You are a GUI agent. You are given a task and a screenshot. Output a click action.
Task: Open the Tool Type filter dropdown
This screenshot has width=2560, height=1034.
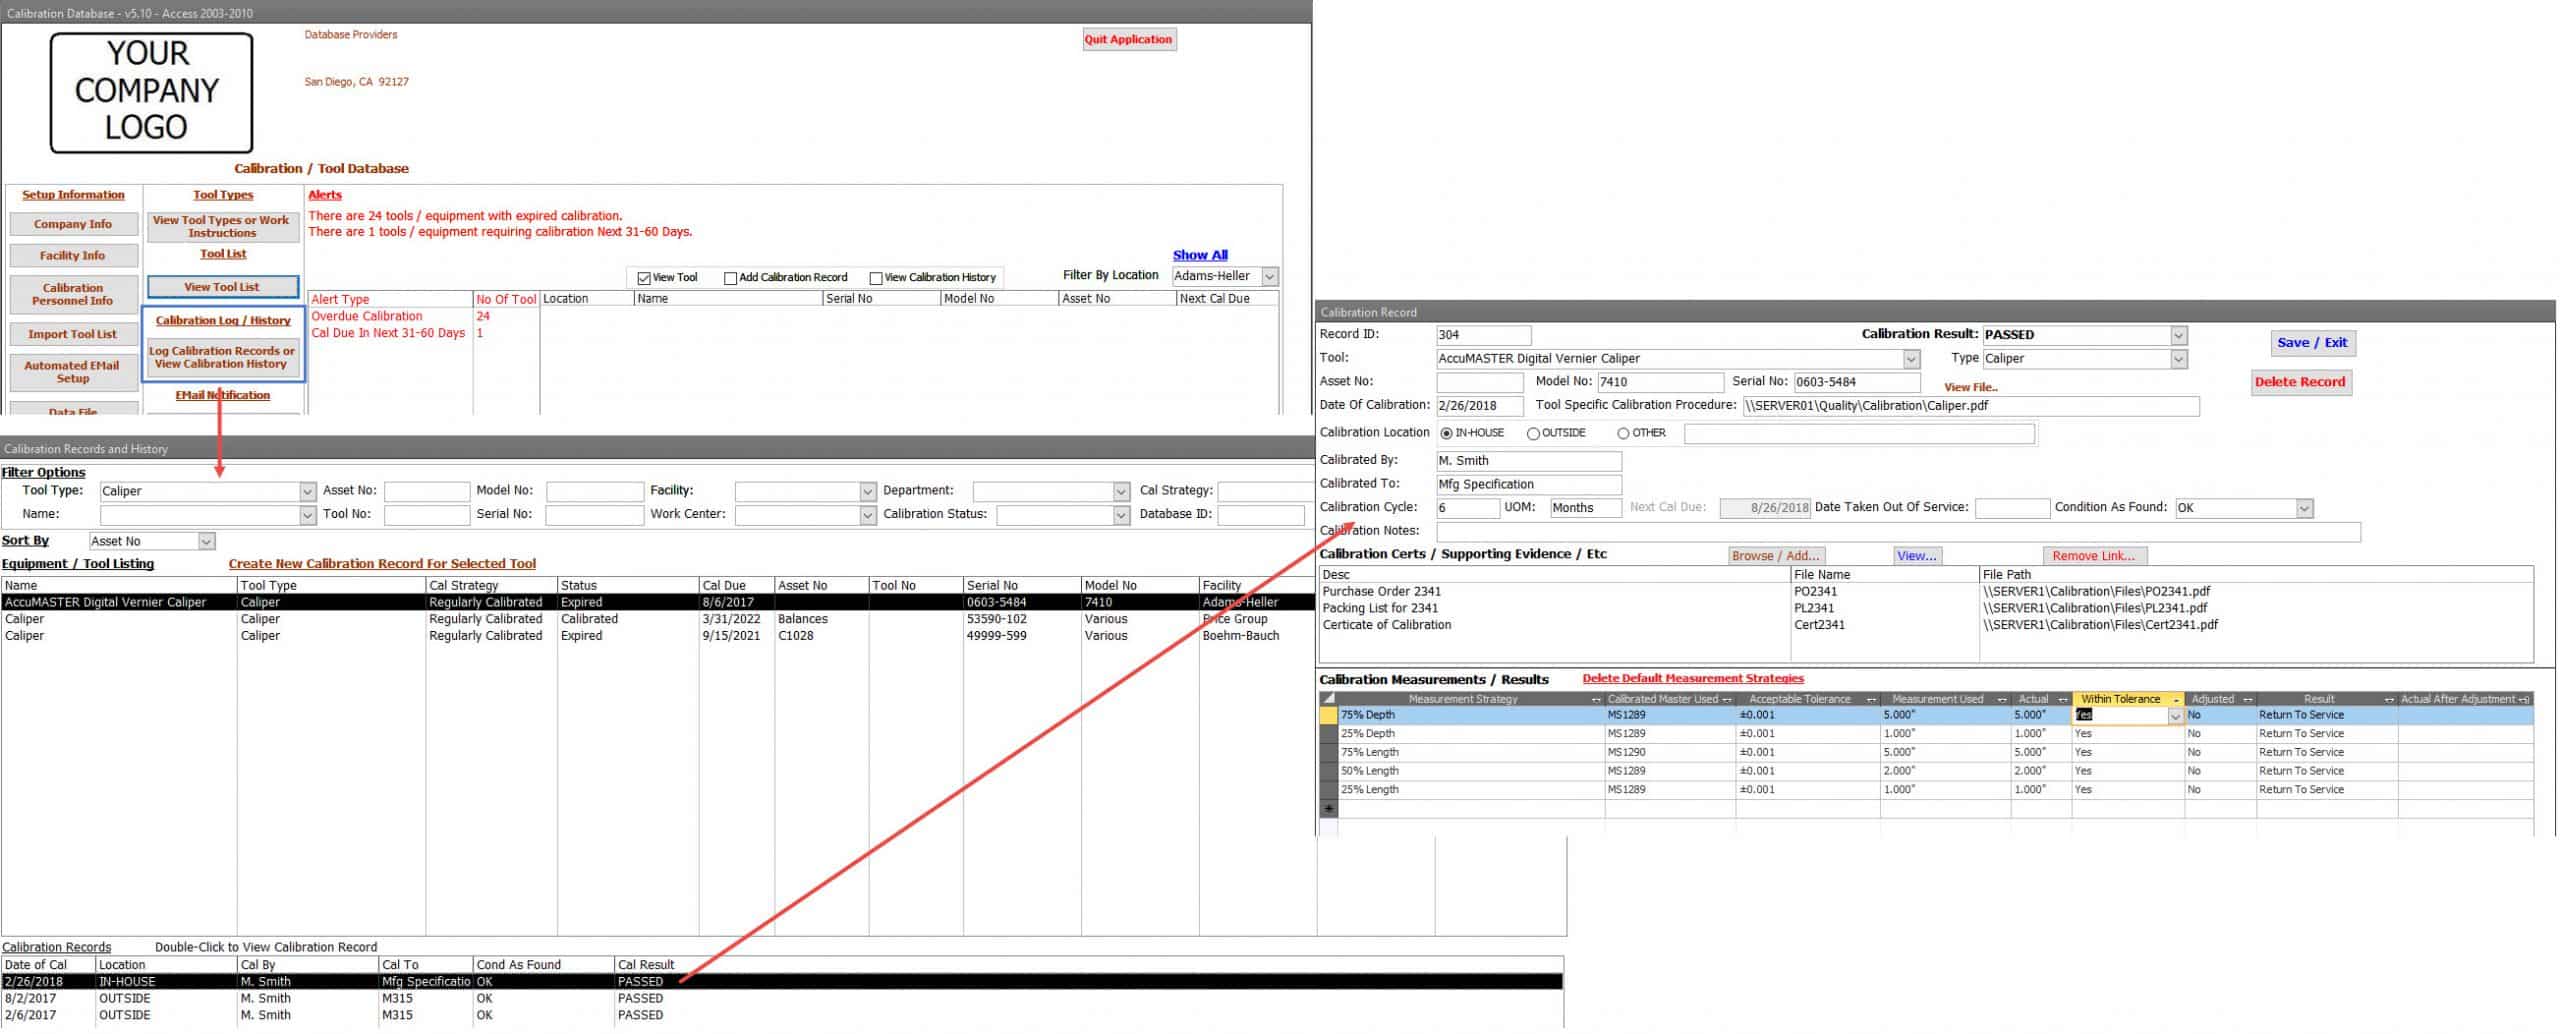coord(307,491)
